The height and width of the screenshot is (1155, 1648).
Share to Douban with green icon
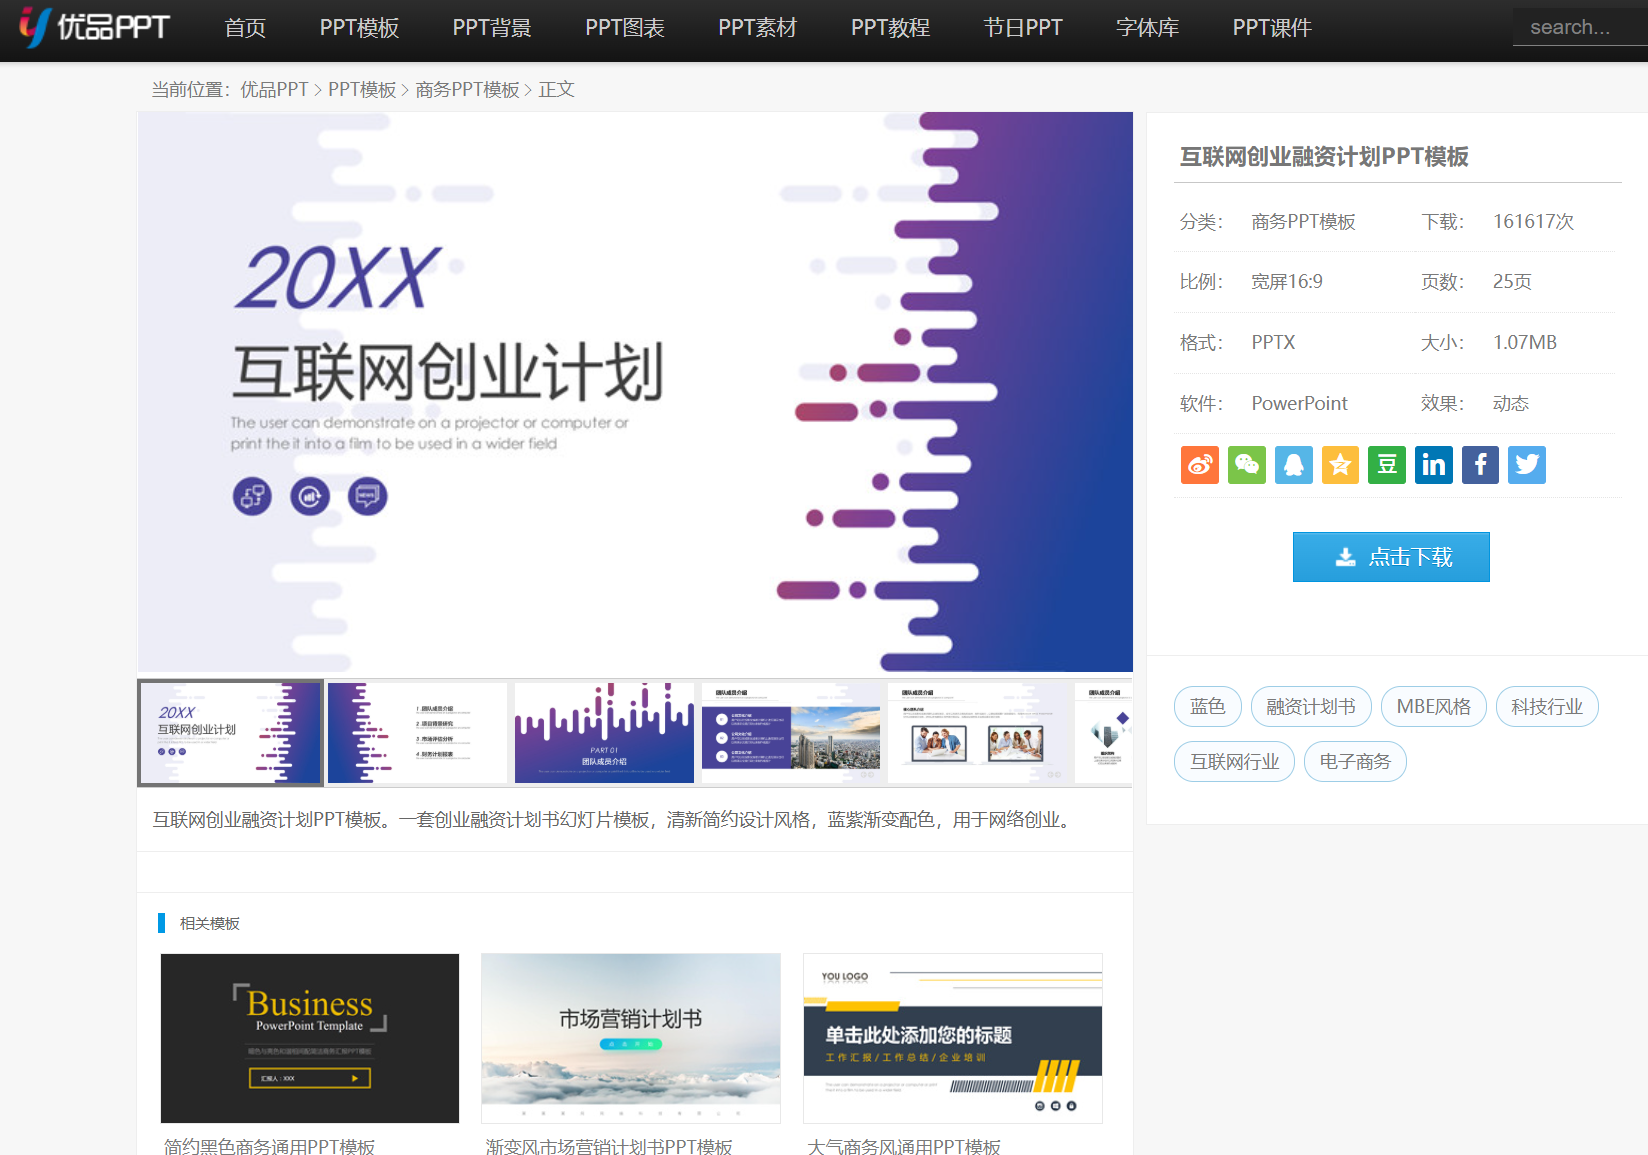point(1387,465)
